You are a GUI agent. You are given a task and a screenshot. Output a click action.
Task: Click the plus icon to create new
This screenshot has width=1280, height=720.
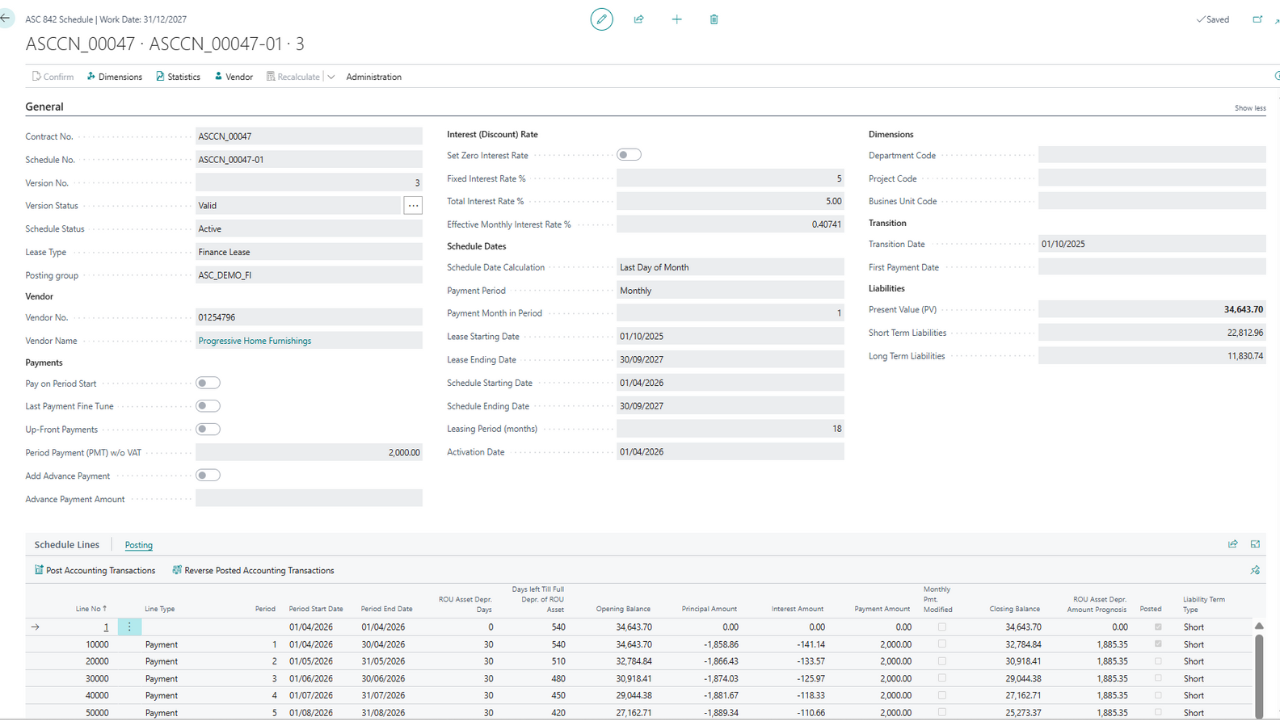coord(677,19)
